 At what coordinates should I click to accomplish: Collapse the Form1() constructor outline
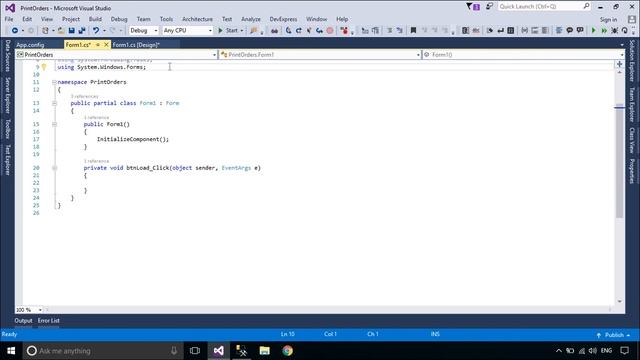click(54, 124)
